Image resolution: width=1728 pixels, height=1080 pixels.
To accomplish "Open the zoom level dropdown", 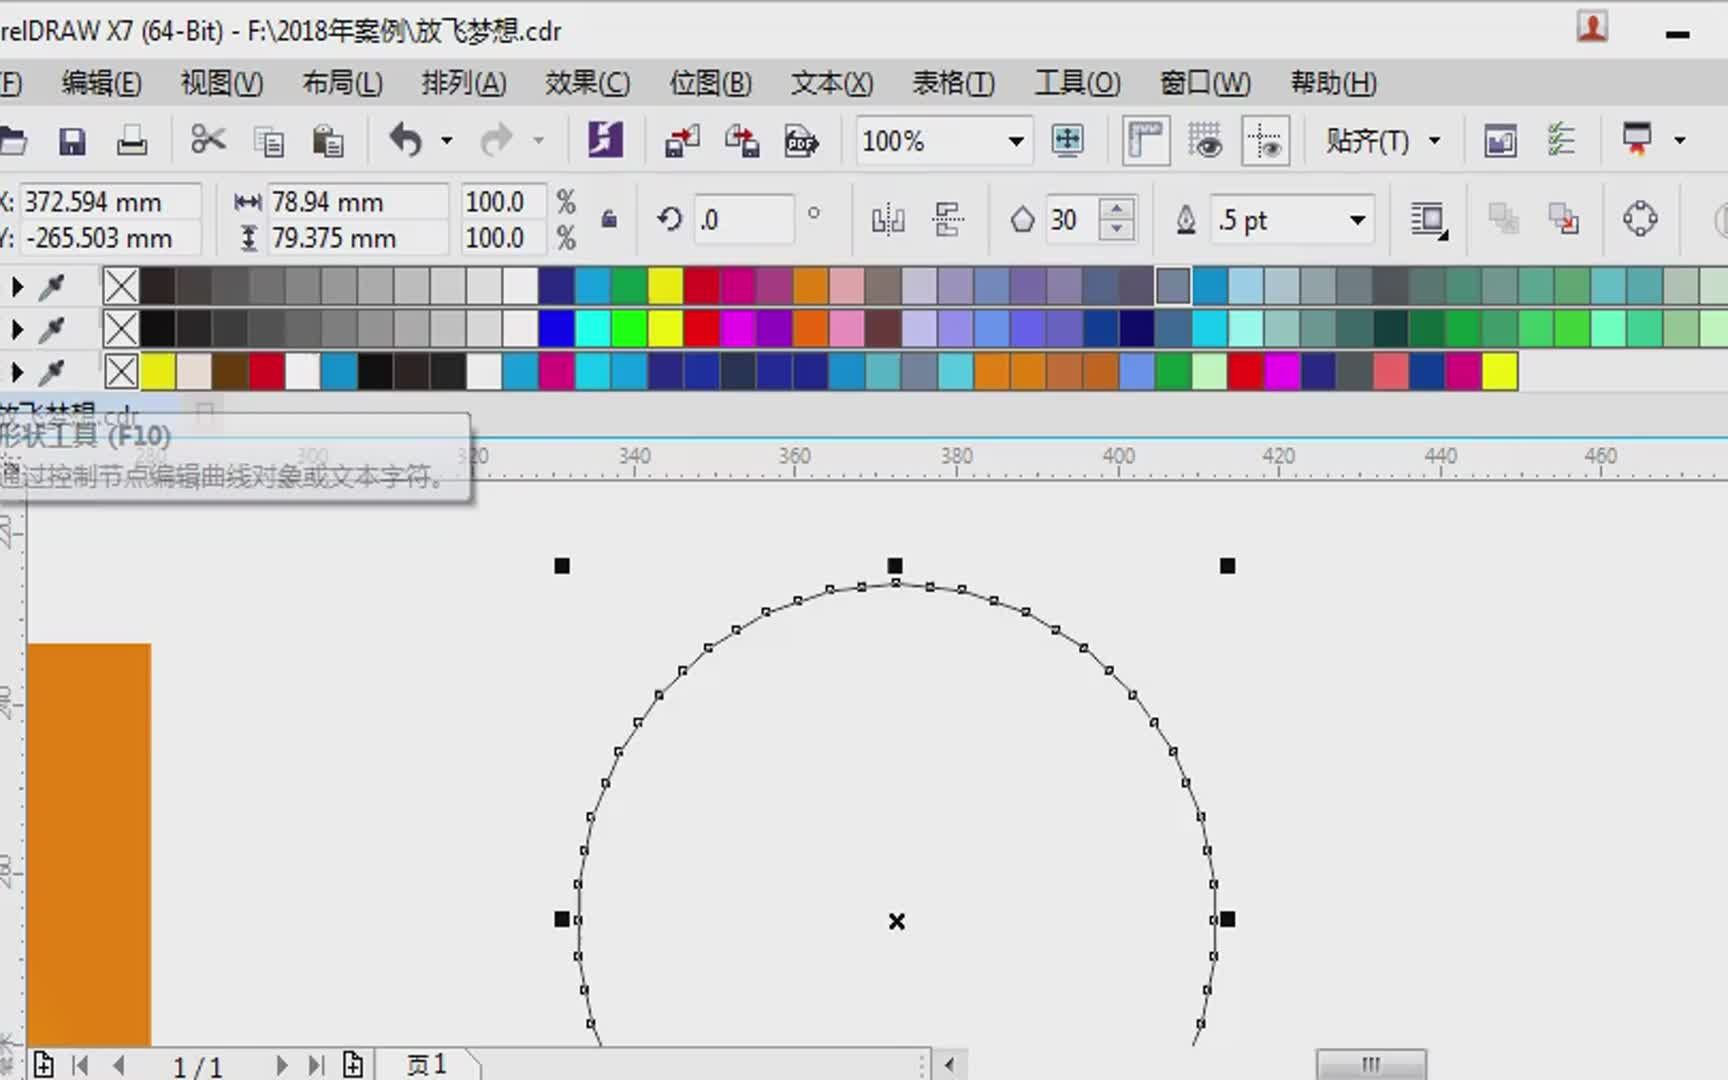I will (x=1016, y=141).
